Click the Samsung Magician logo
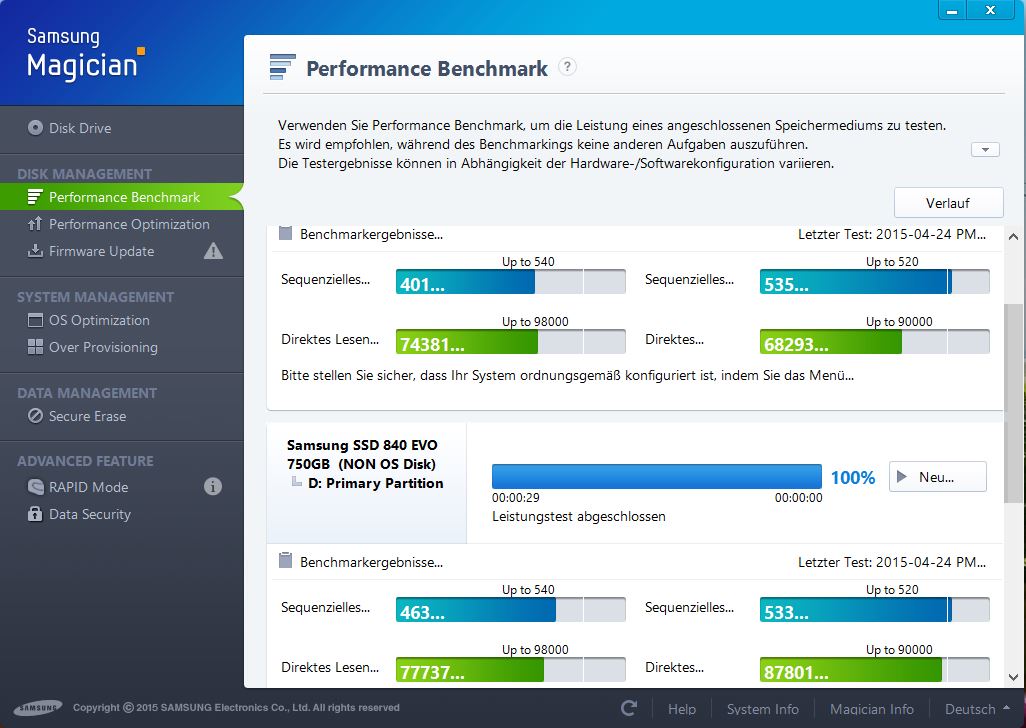The width and height of the screenshot is (1026, 728). (x=85, y=54)
